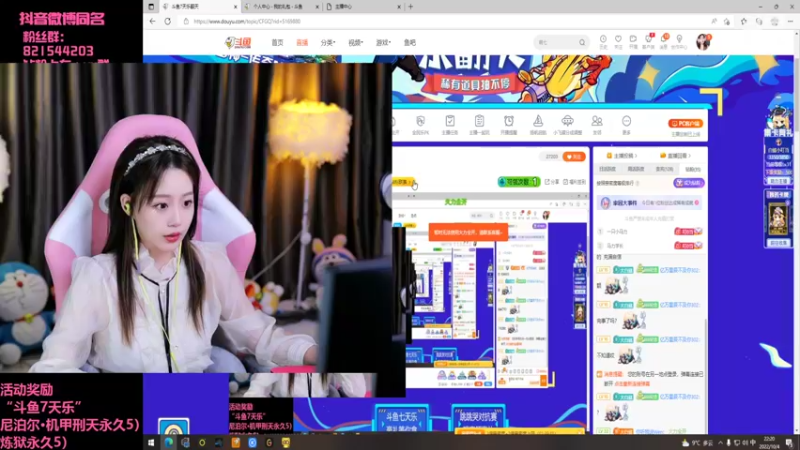Image resolution: width=800 pixels, height=450 pixels.
Task: Switch to the third ranking tab
Action: click(x=664, y=169)
